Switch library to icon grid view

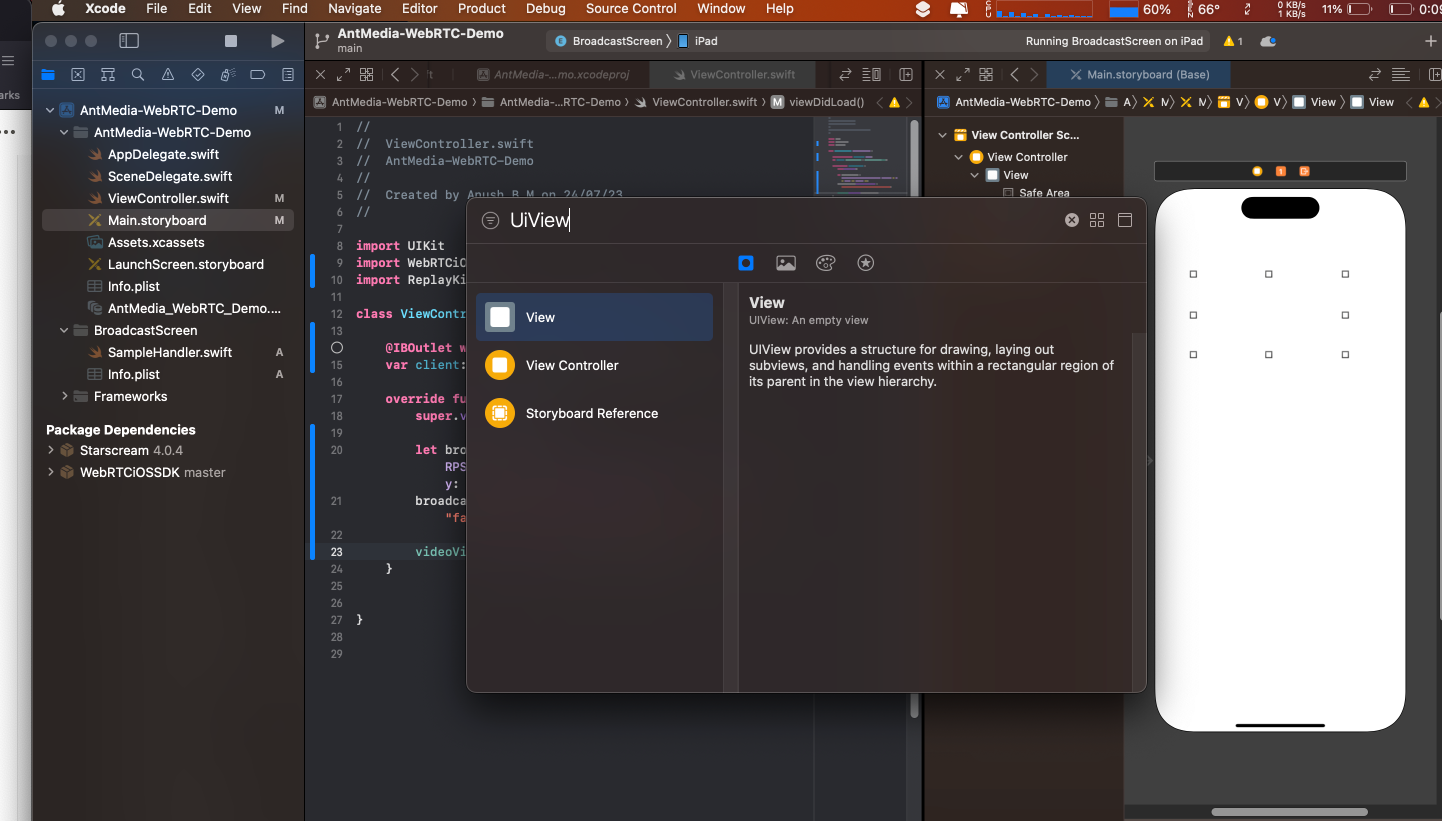pyautogui.click(x=1097, y=220)
